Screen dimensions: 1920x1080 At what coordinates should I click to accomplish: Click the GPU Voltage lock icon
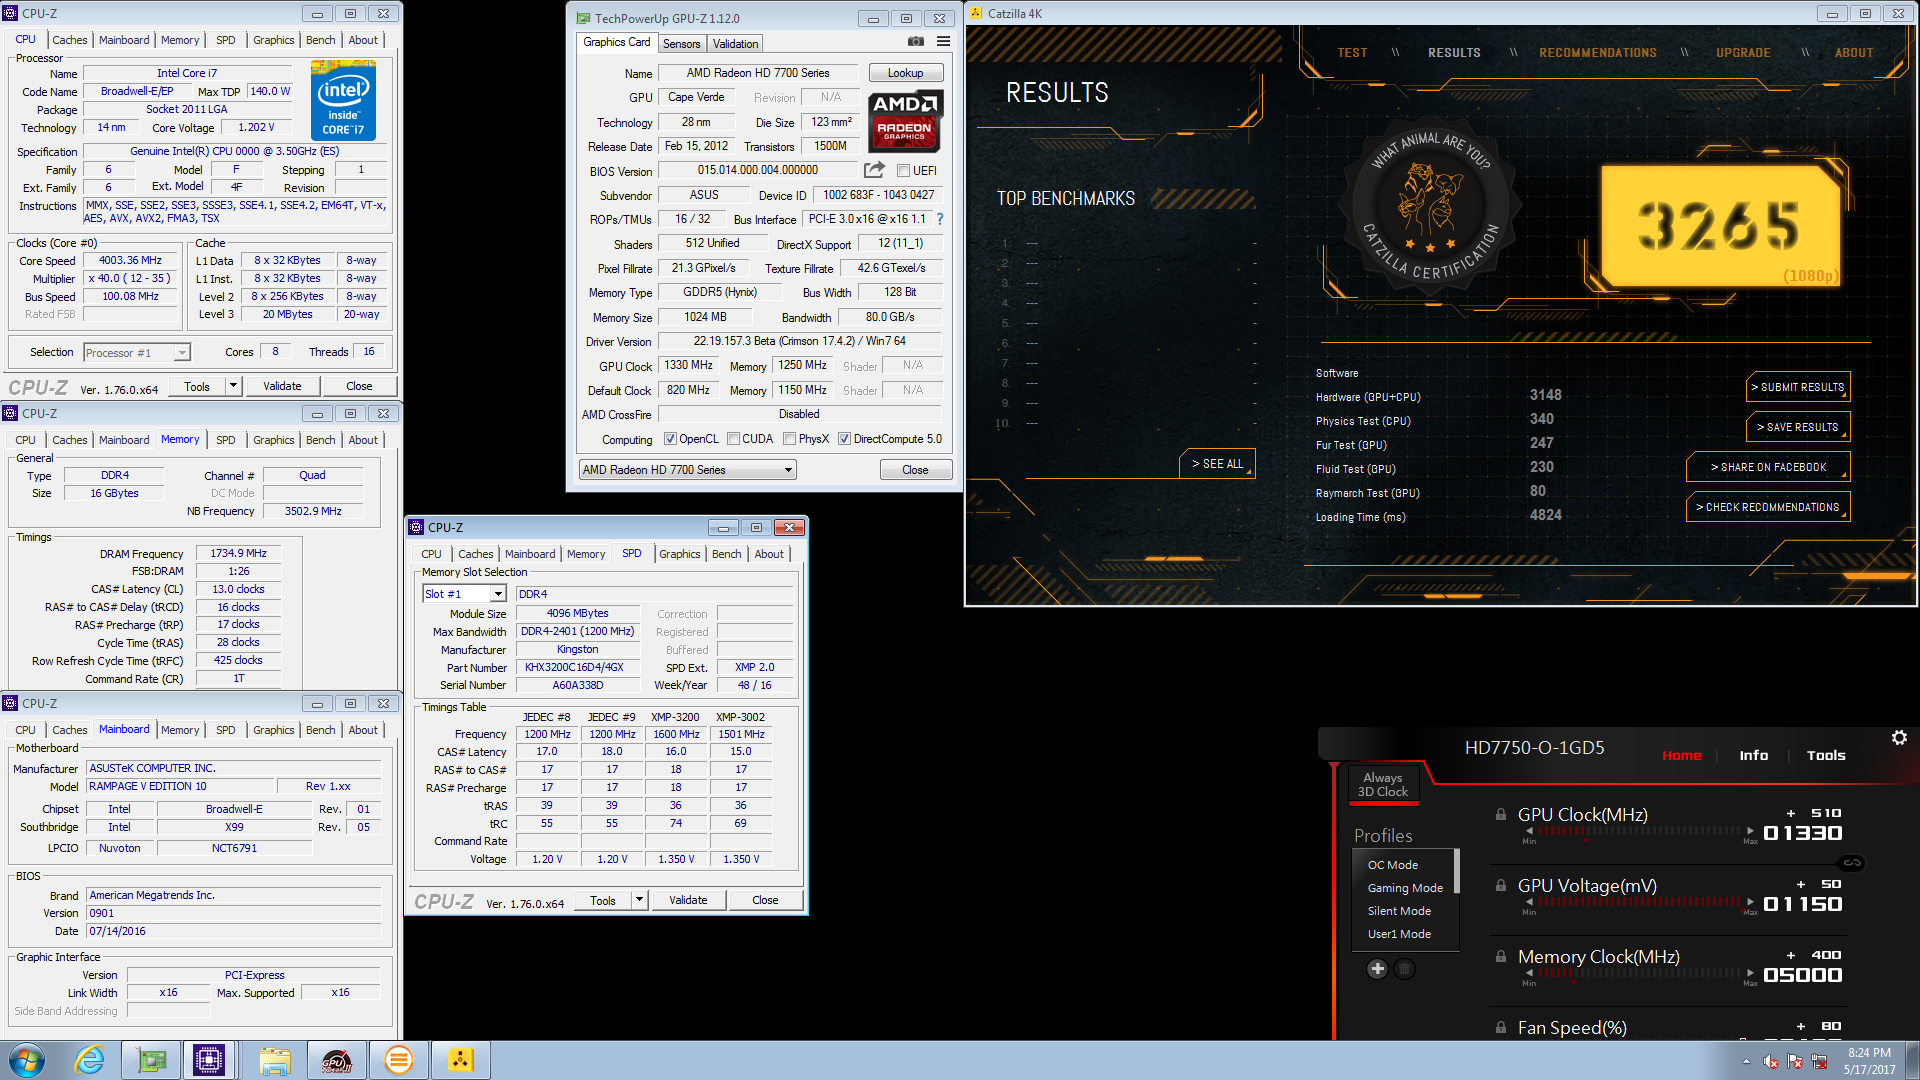click(x=1501, y=886)
